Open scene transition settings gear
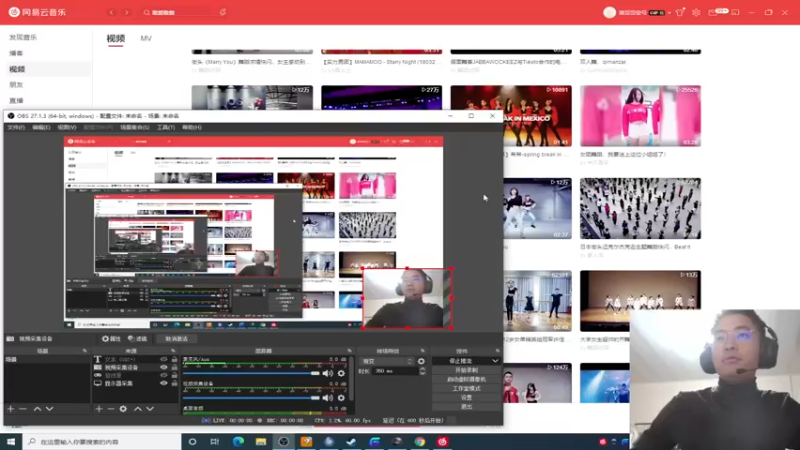This screenshot has height=450, width=800. (x=421, y=361)
